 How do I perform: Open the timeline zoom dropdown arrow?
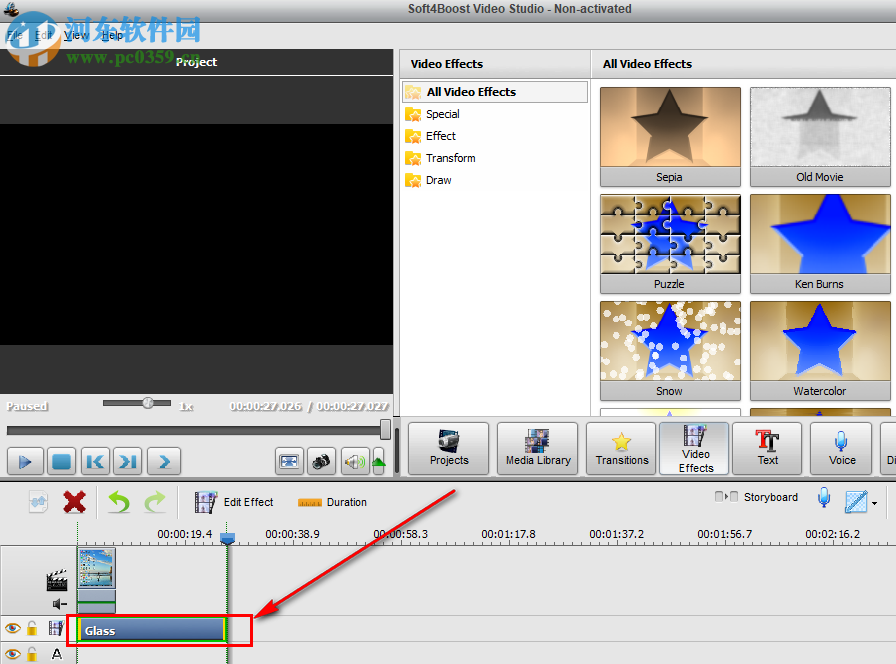[x=874, y=503]
